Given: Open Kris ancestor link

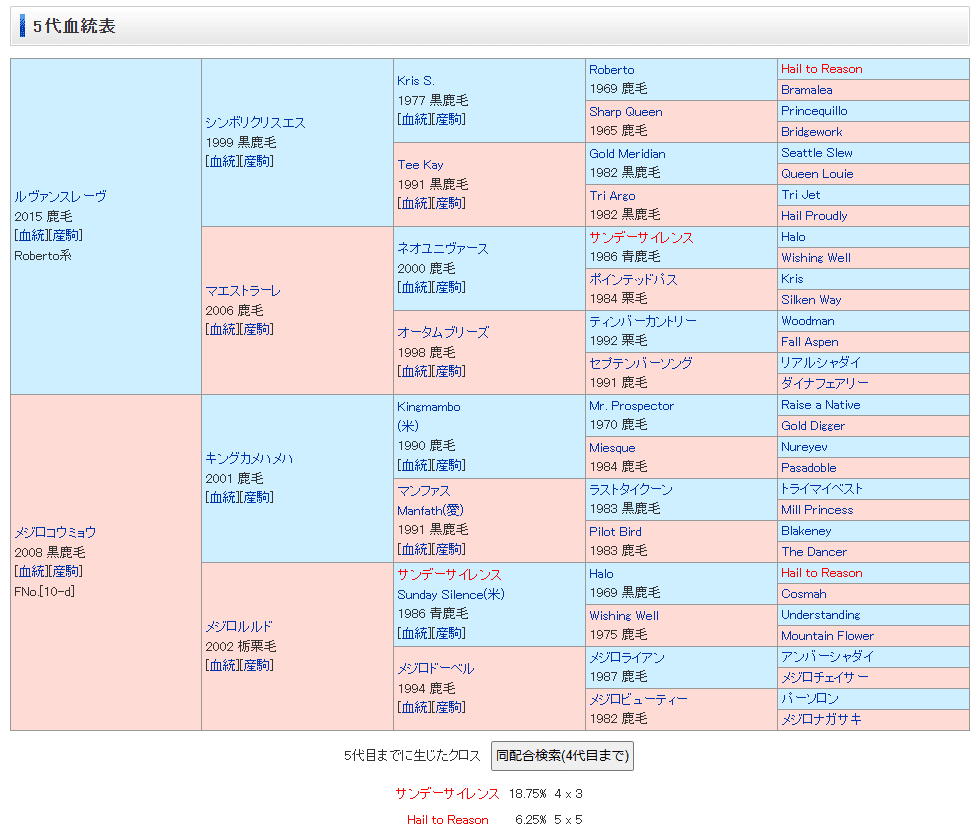Looking at the screenshot, I should 792,279.
